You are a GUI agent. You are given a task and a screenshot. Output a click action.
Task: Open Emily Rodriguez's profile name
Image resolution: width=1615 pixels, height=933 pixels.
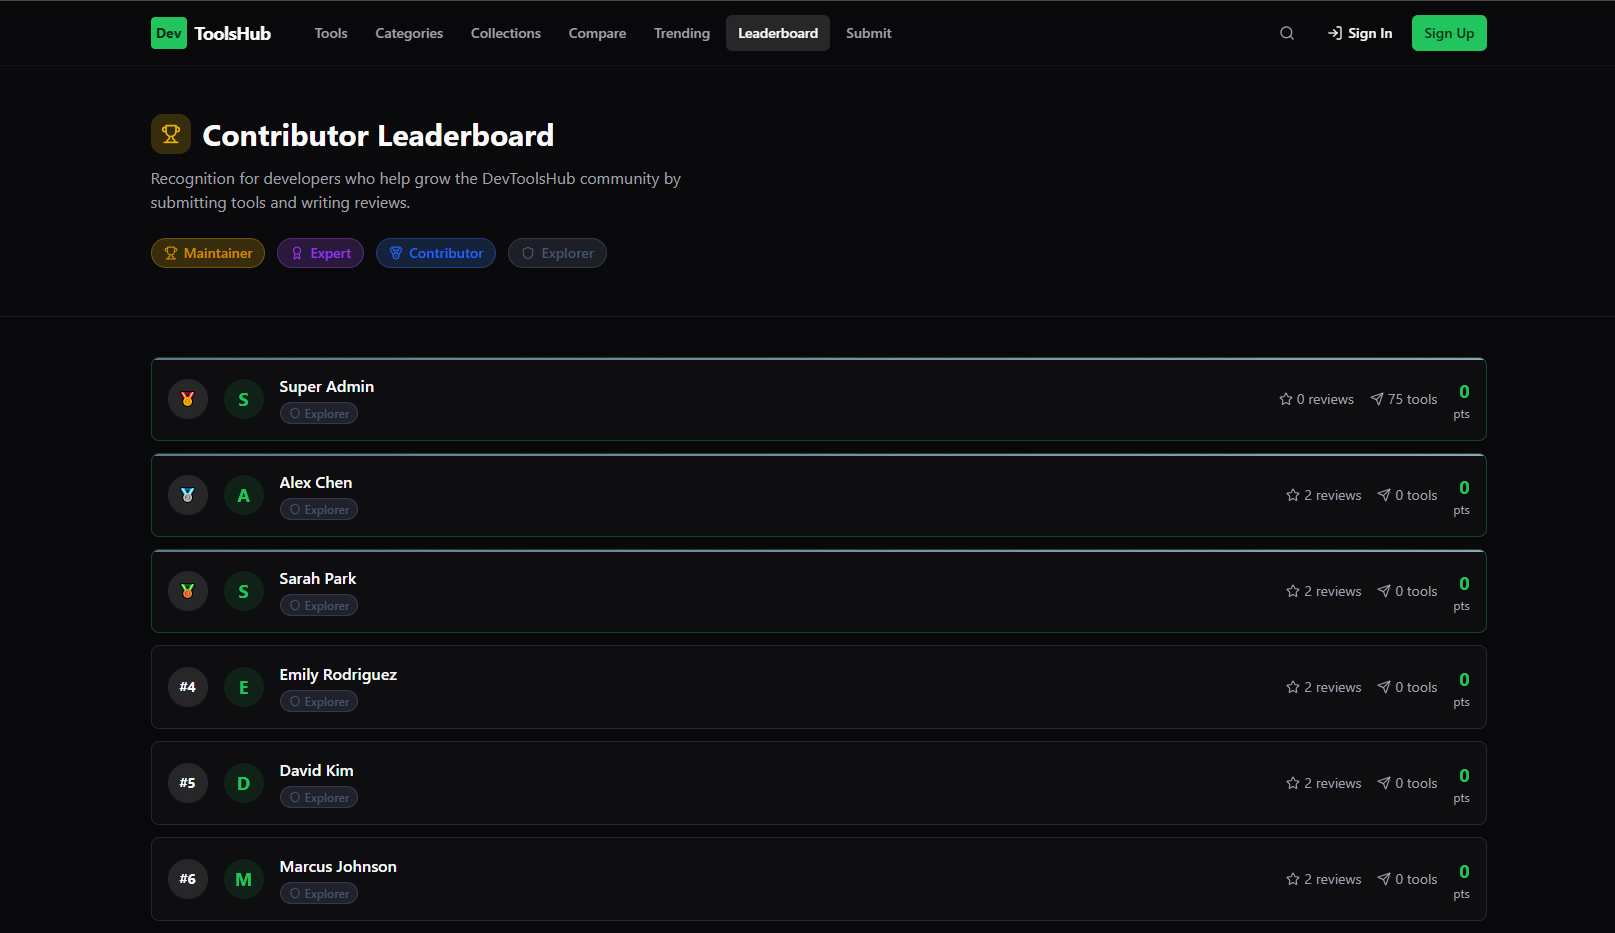coord(338,674)
